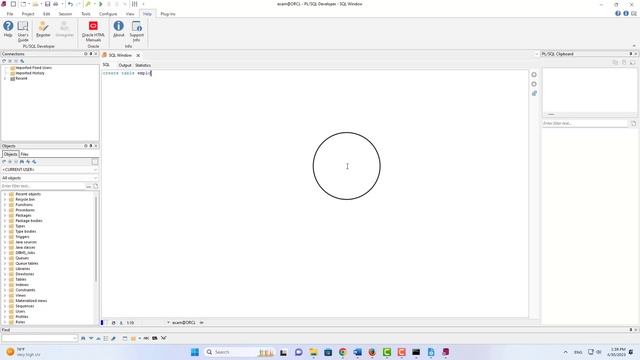Open the Configure ribbon tab
This screenshot has height=360, width=640.
coord(108,14)
